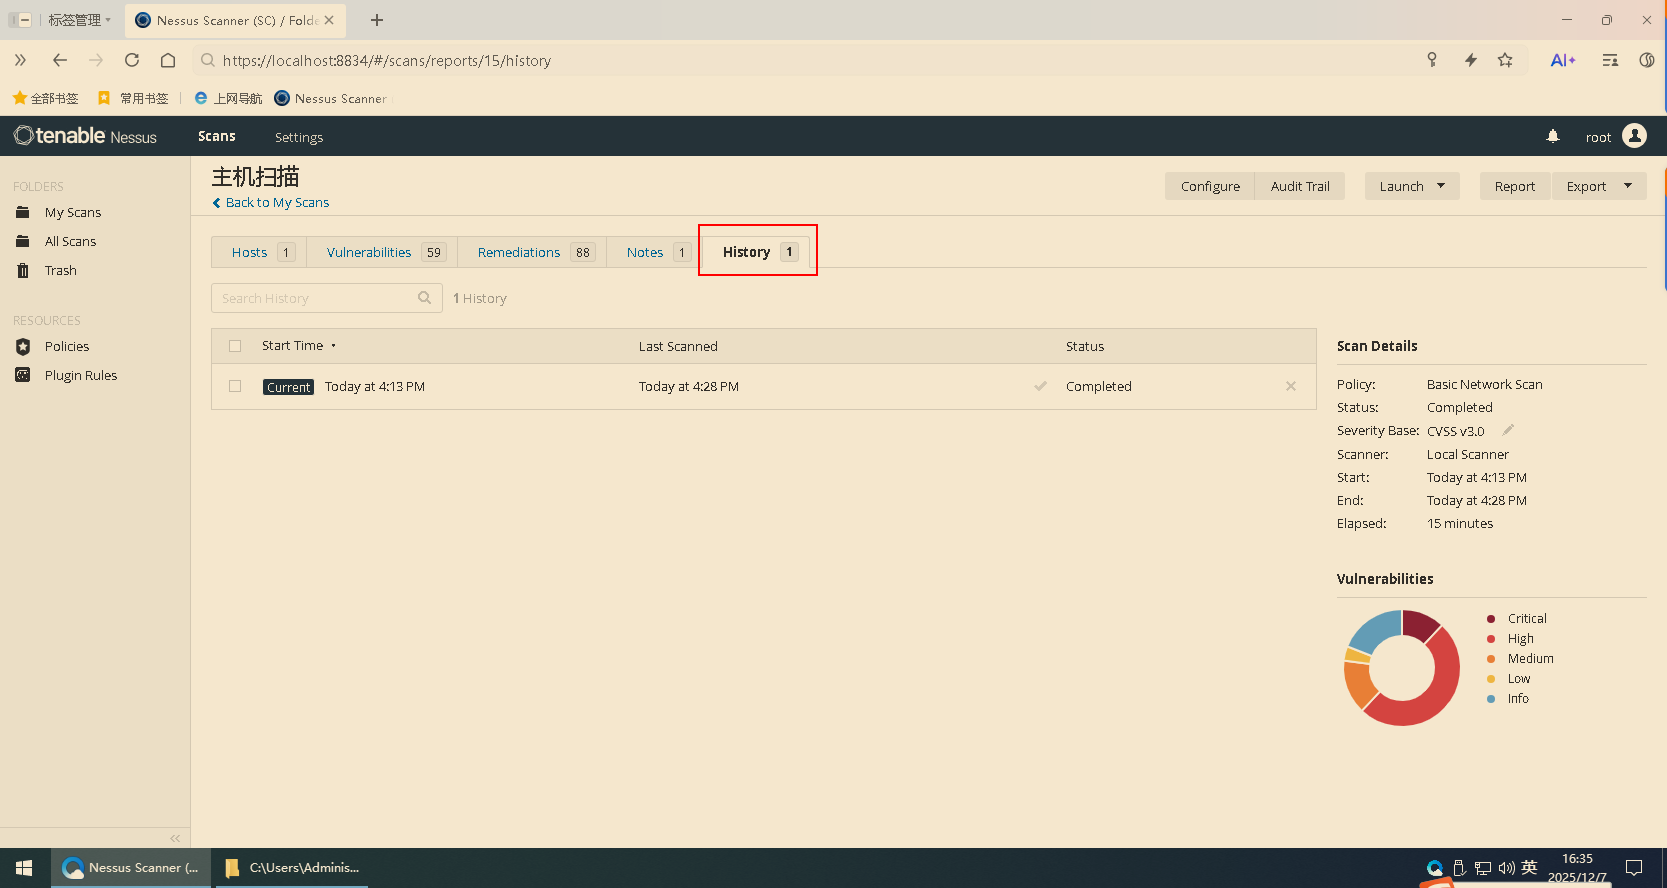Click the Configure button
Screen dimensions: 1667x888
1209,186
